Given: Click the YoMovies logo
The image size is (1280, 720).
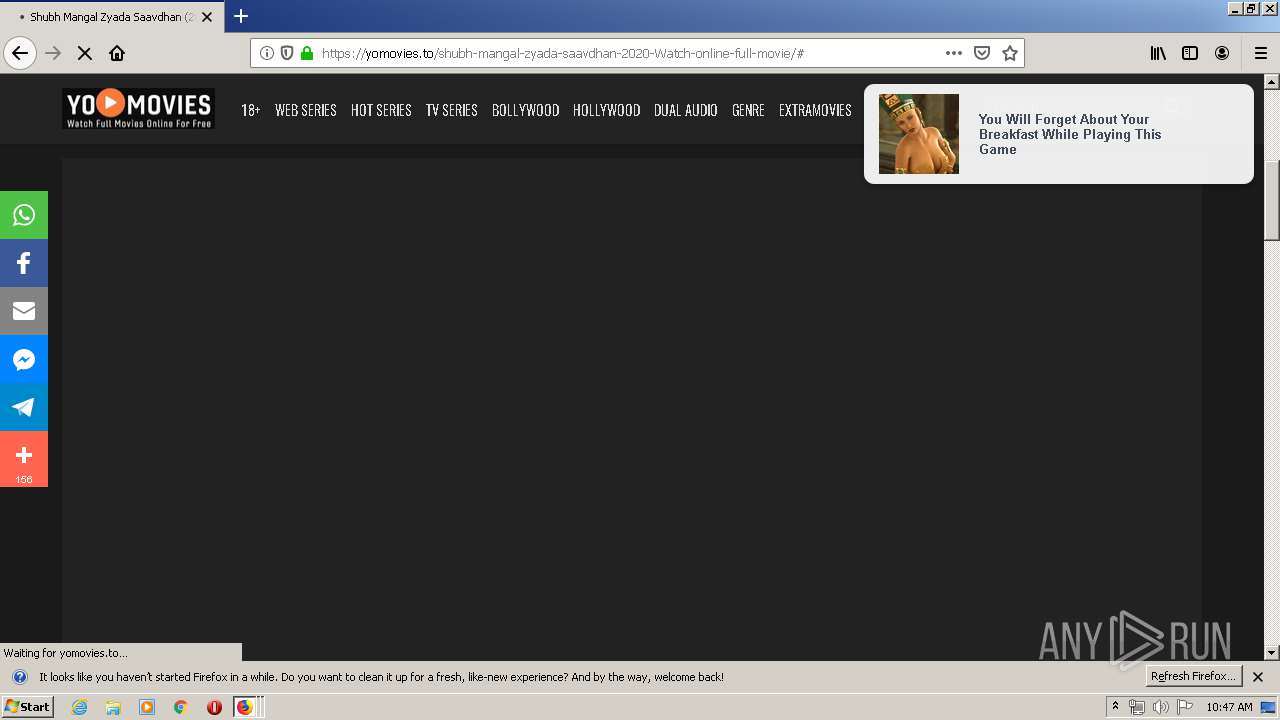Looking at the screenshot, I should point(138,109).
